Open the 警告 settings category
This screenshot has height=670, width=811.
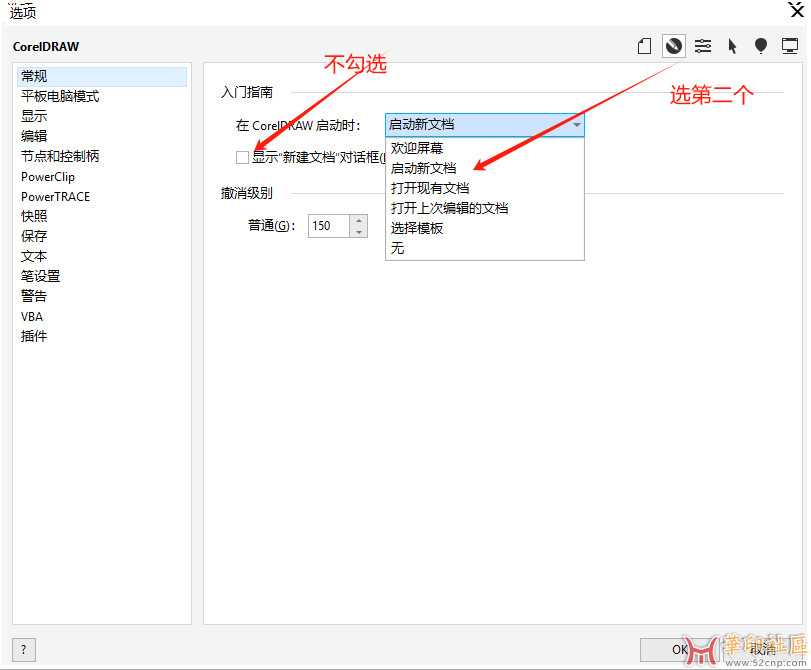click(x=101, y=296)
